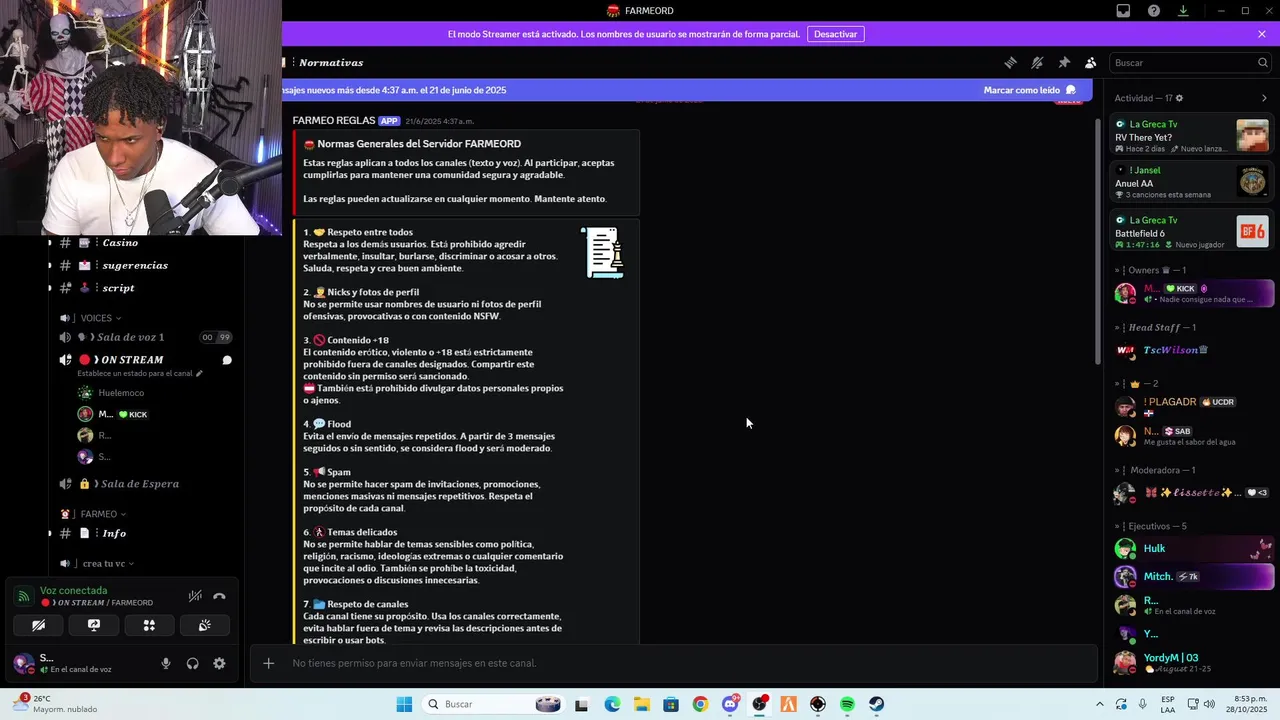Click the FARMEO REGLAS author name
The image size is (1280, 720).
(x=334, y=121)
